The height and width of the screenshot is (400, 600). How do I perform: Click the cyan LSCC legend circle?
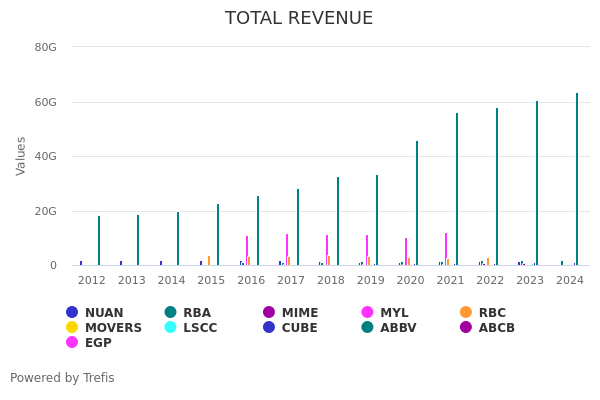point(171,328)
